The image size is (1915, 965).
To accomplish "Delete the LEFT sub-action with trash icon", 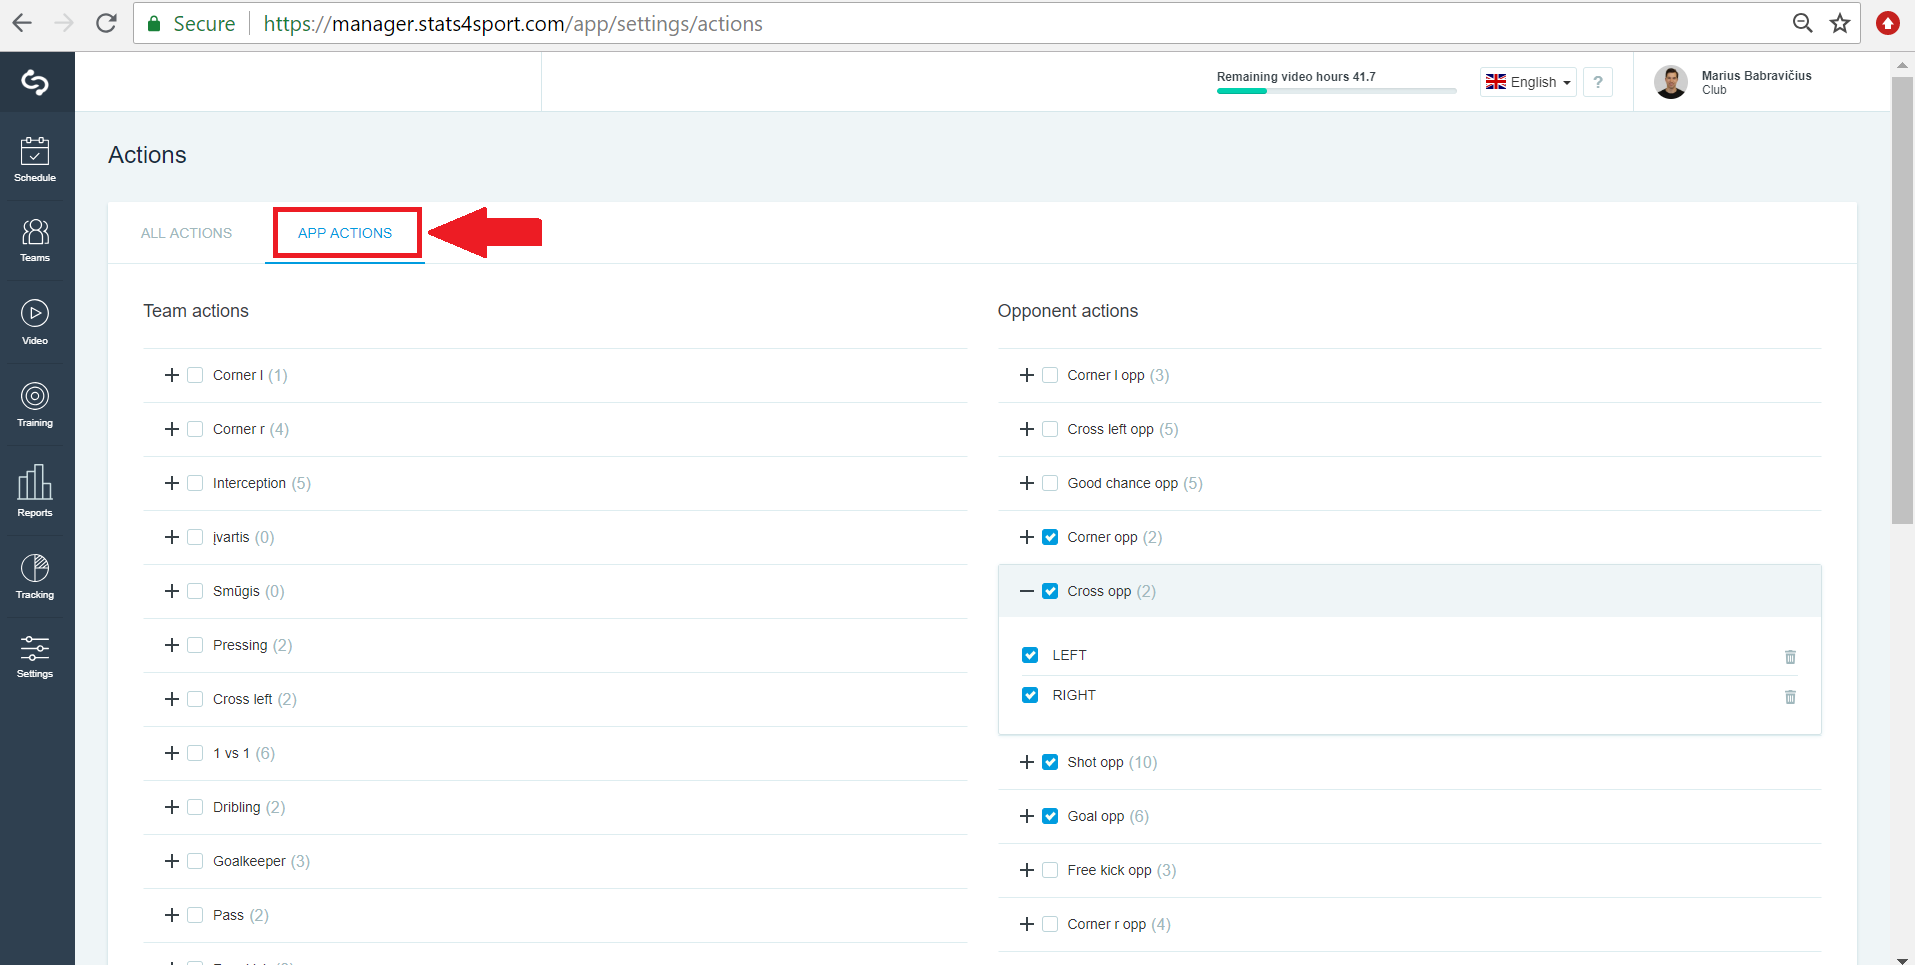I will point(1790,657).
